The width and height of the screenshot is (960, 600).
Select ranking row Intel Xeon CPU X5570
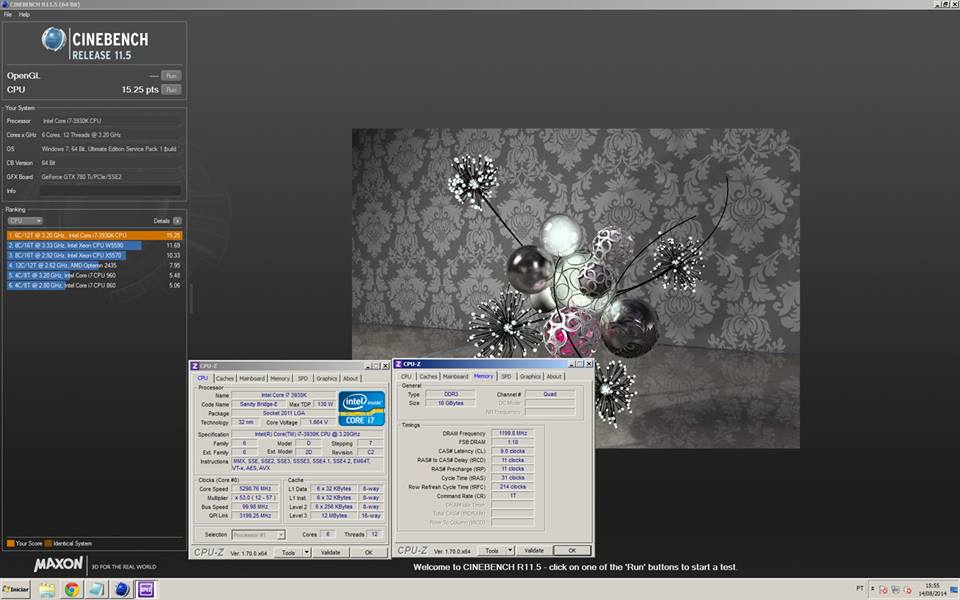tap(94, 255)
